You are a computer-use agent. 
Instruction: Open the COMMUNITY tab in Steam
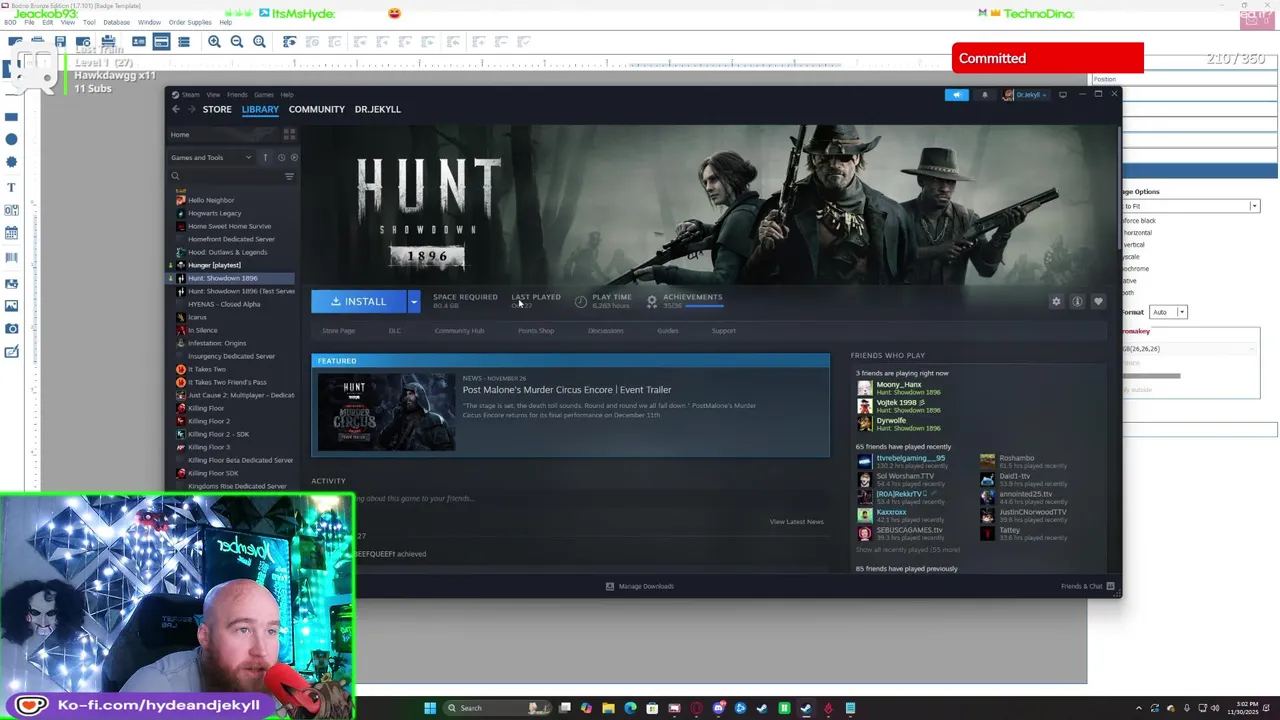click(316, 109)
